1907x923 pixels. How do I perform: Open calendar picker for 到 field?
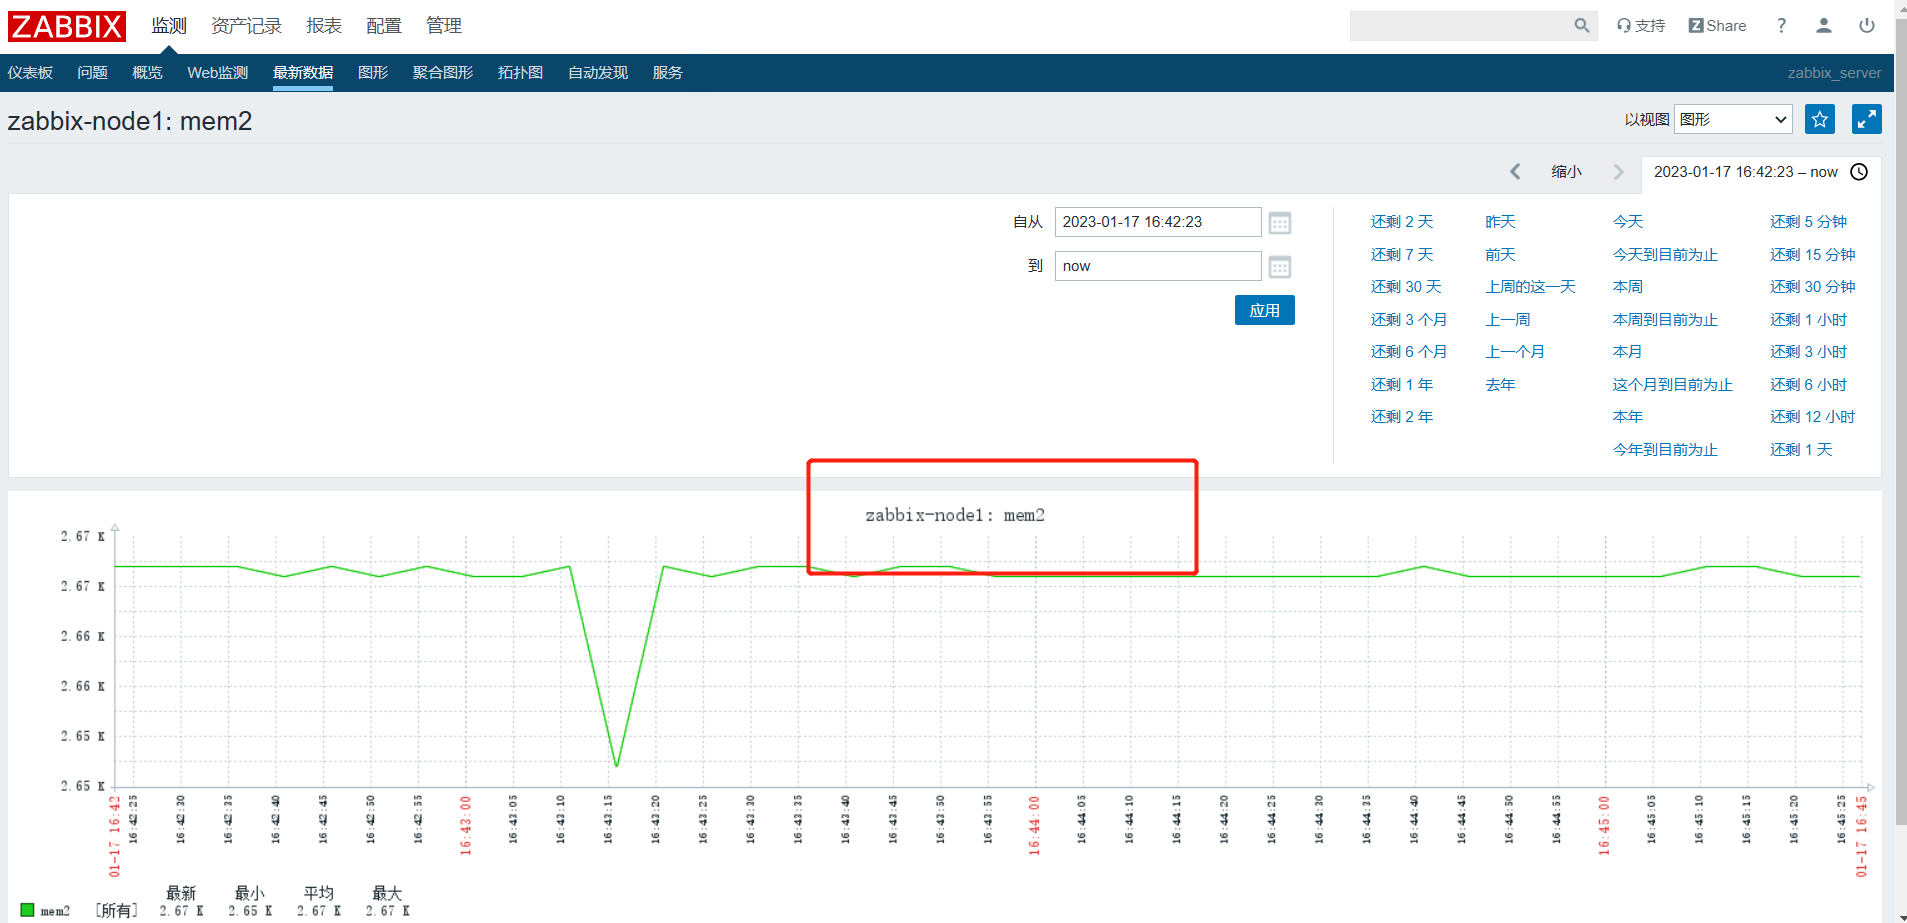(1280, 266)
